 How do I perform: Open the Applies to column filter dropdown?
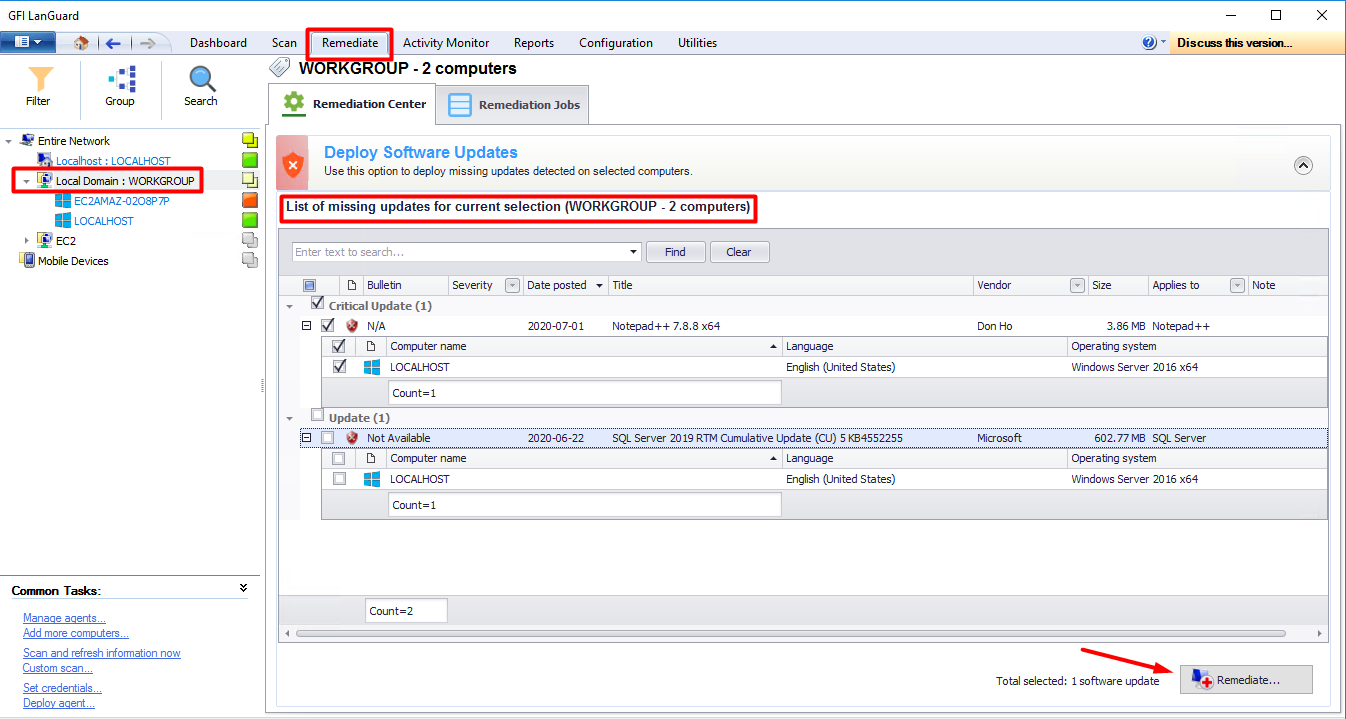(1237, 285)
